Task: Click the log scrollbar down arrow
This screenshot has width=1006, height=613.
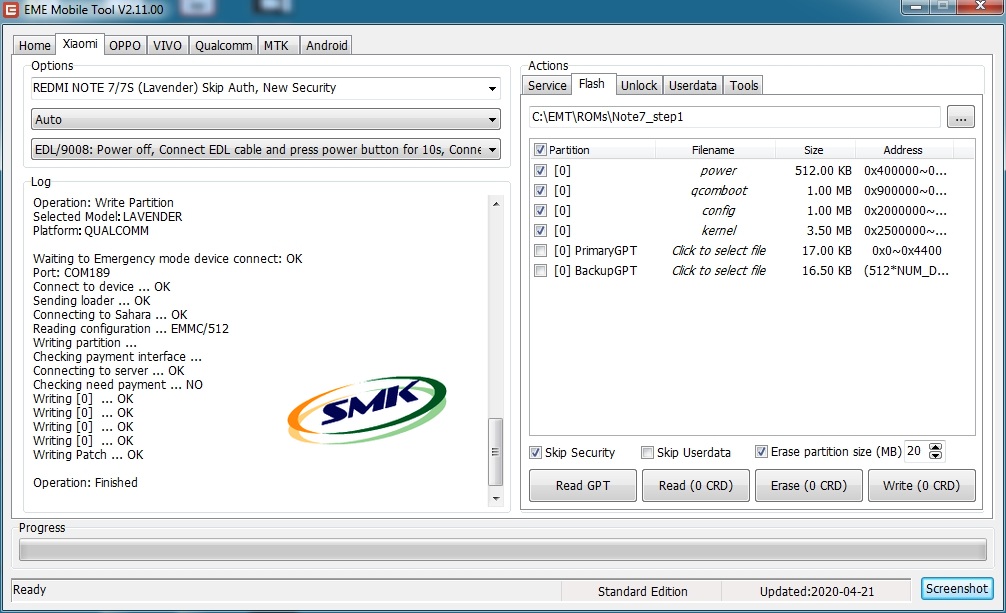Action: click(x=495, y=497)
